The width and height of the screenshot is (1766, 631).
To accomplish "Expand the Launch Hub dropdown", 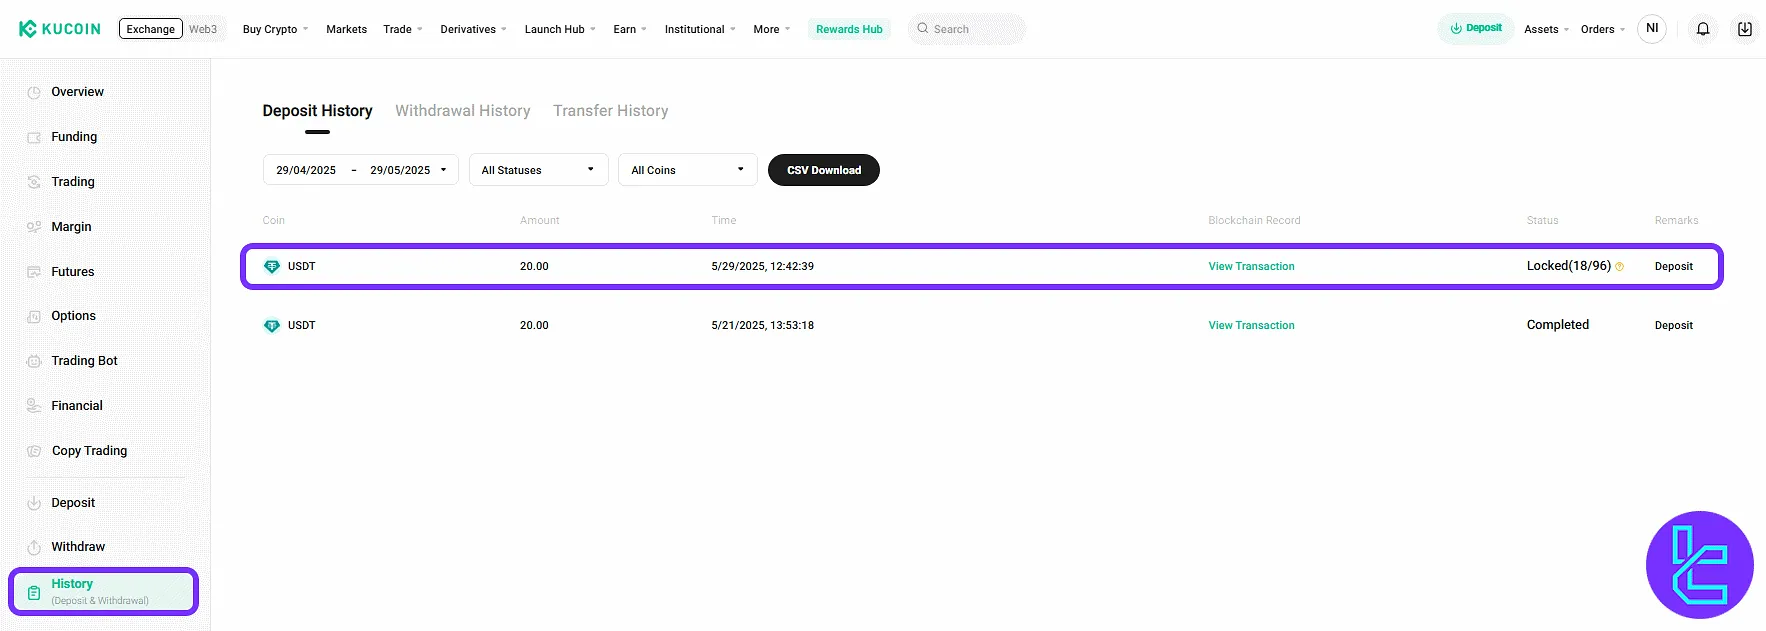I will point(560,29).
